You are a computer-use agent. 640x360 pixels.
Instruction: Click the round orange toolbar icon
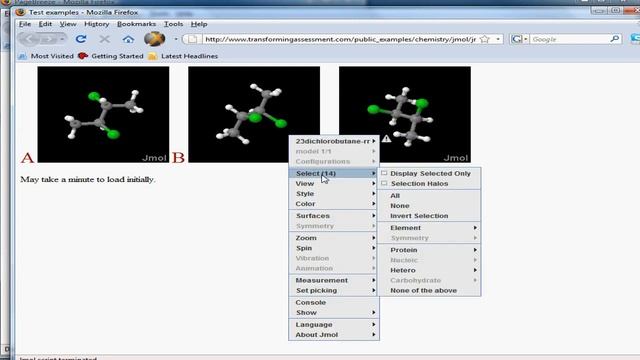coord(154,39)
